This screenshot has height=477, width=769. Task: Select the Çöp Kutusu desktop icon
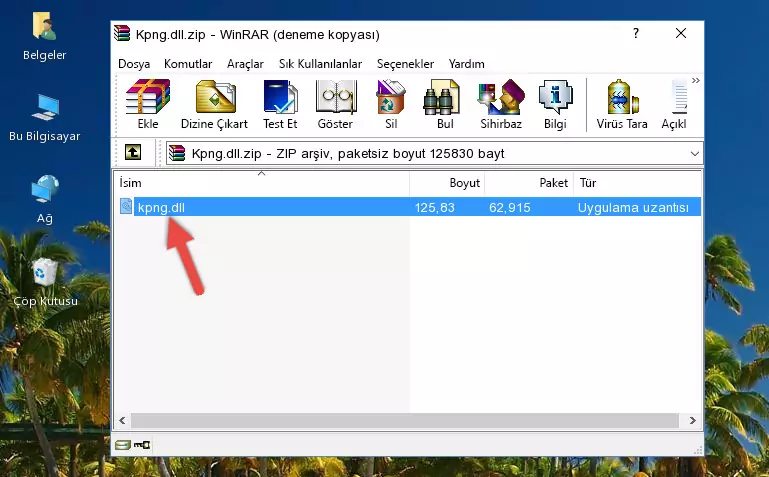click(45, 282)
